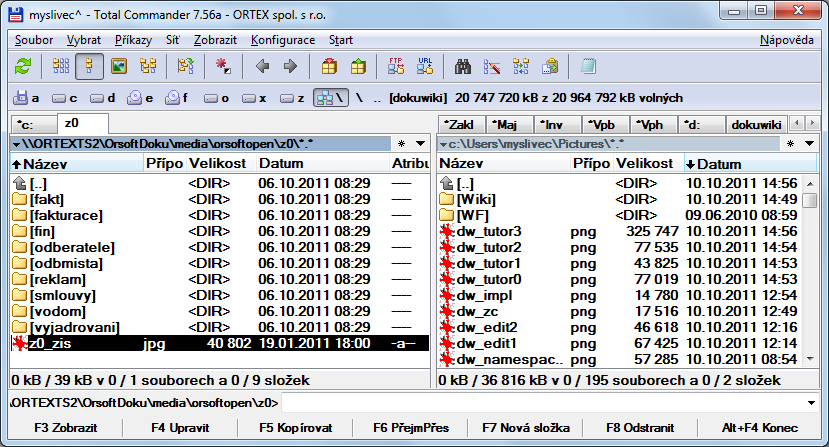Switch to thumbnail view icon
The width and height of the screenshot is (829, 447).
[x=120, y=67]
